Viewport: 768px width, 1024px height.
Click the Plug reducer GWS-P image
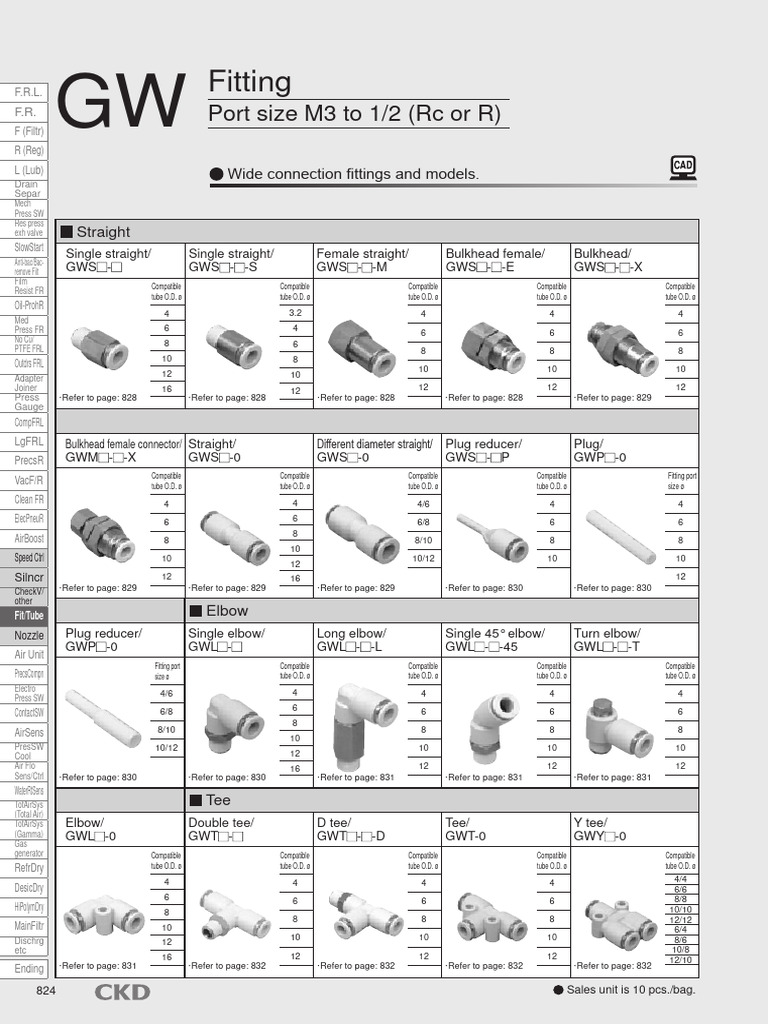[493, 536]
